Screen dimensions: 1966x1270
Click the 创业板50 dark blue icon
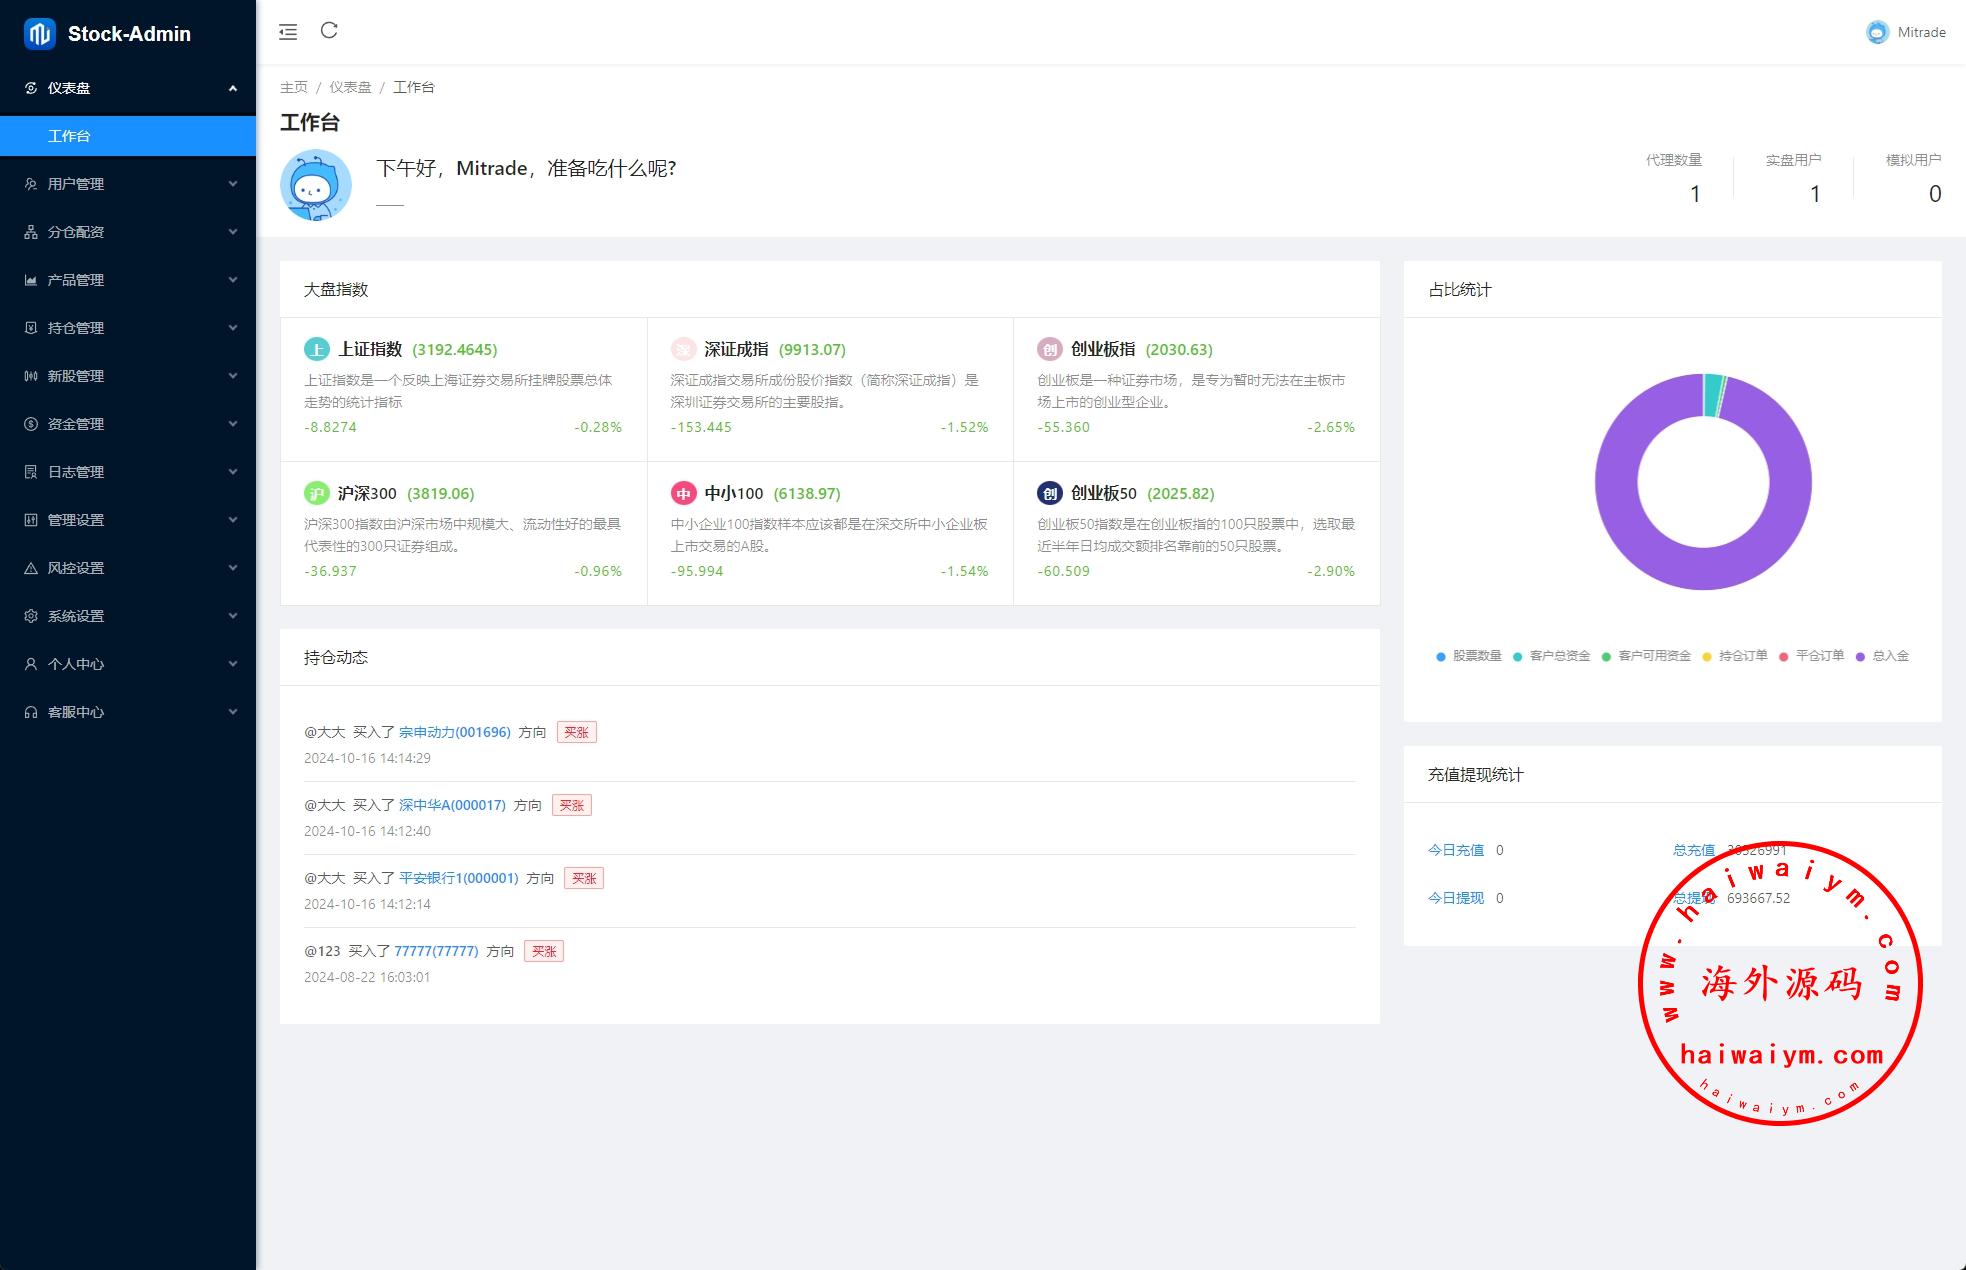(1049, 493)
